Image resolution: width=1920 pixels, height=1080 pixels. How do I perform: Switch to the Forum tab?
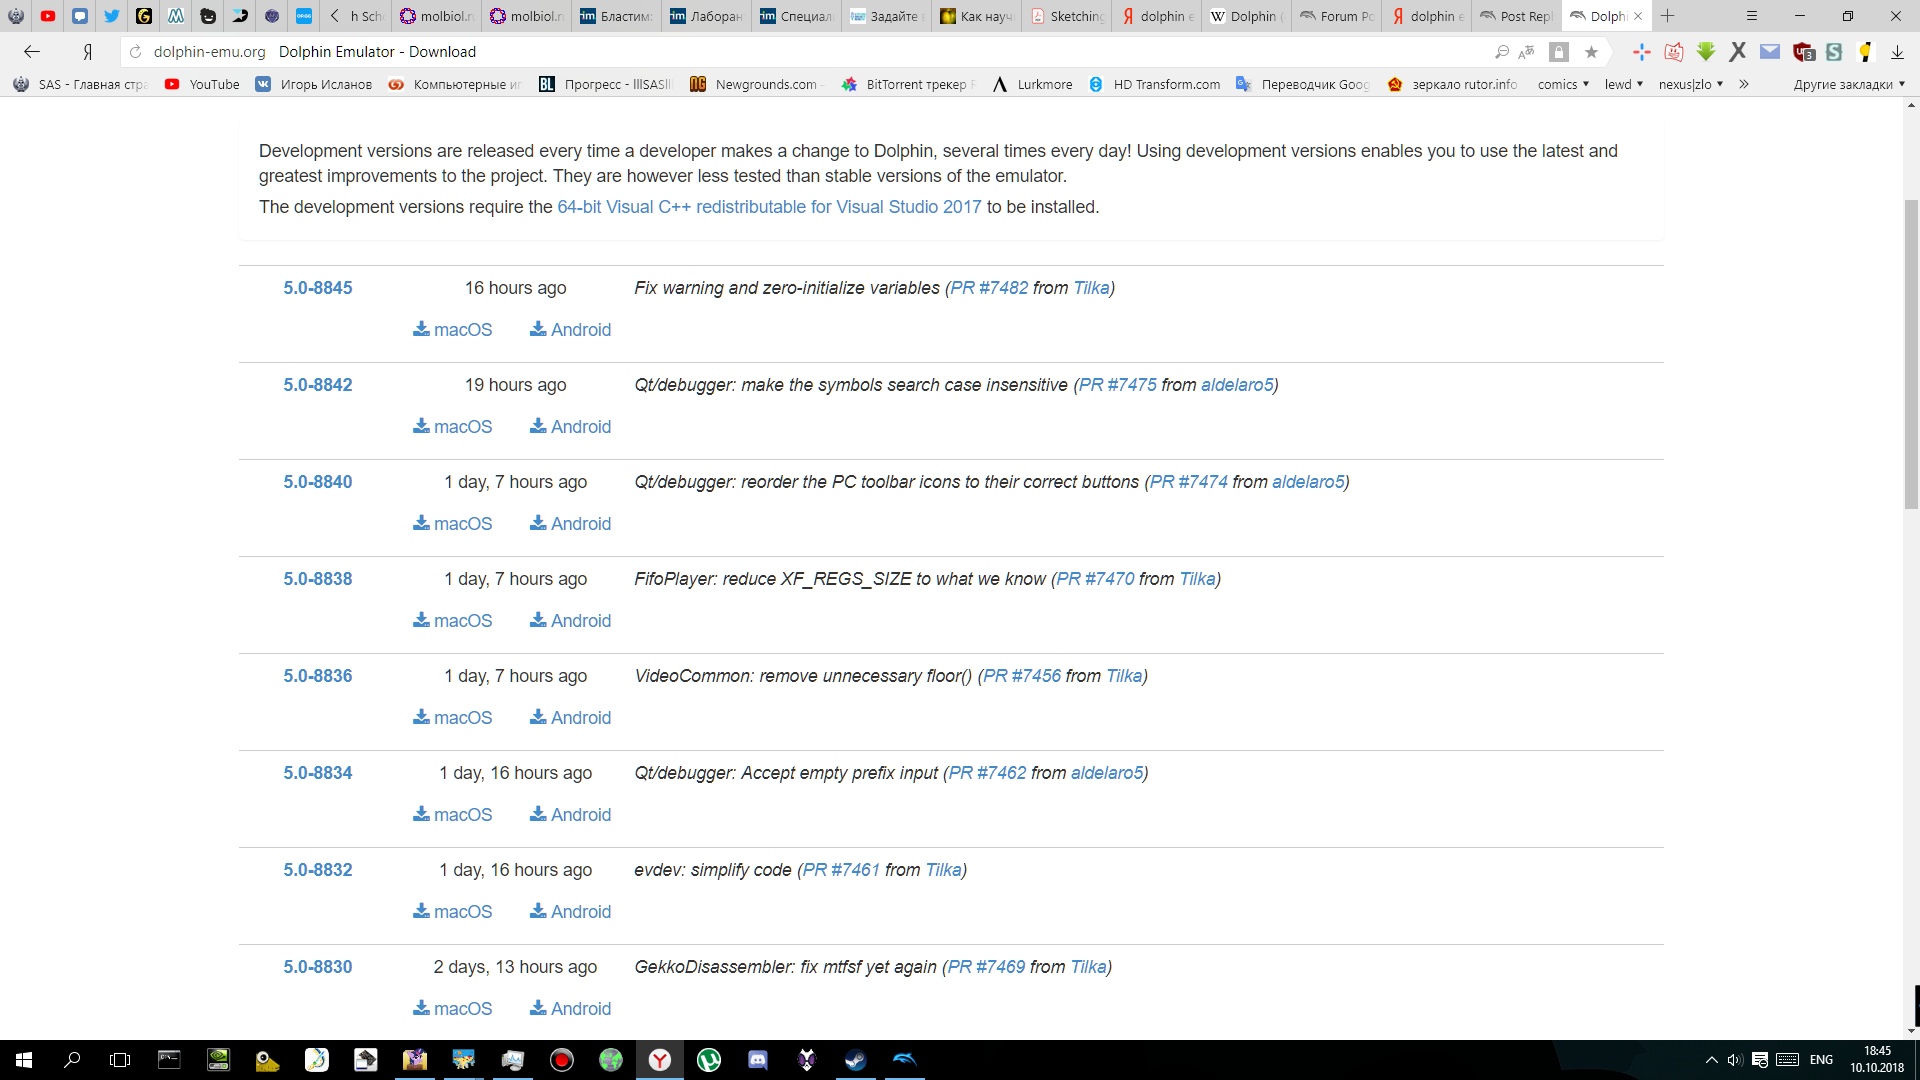click(1336, 16)
